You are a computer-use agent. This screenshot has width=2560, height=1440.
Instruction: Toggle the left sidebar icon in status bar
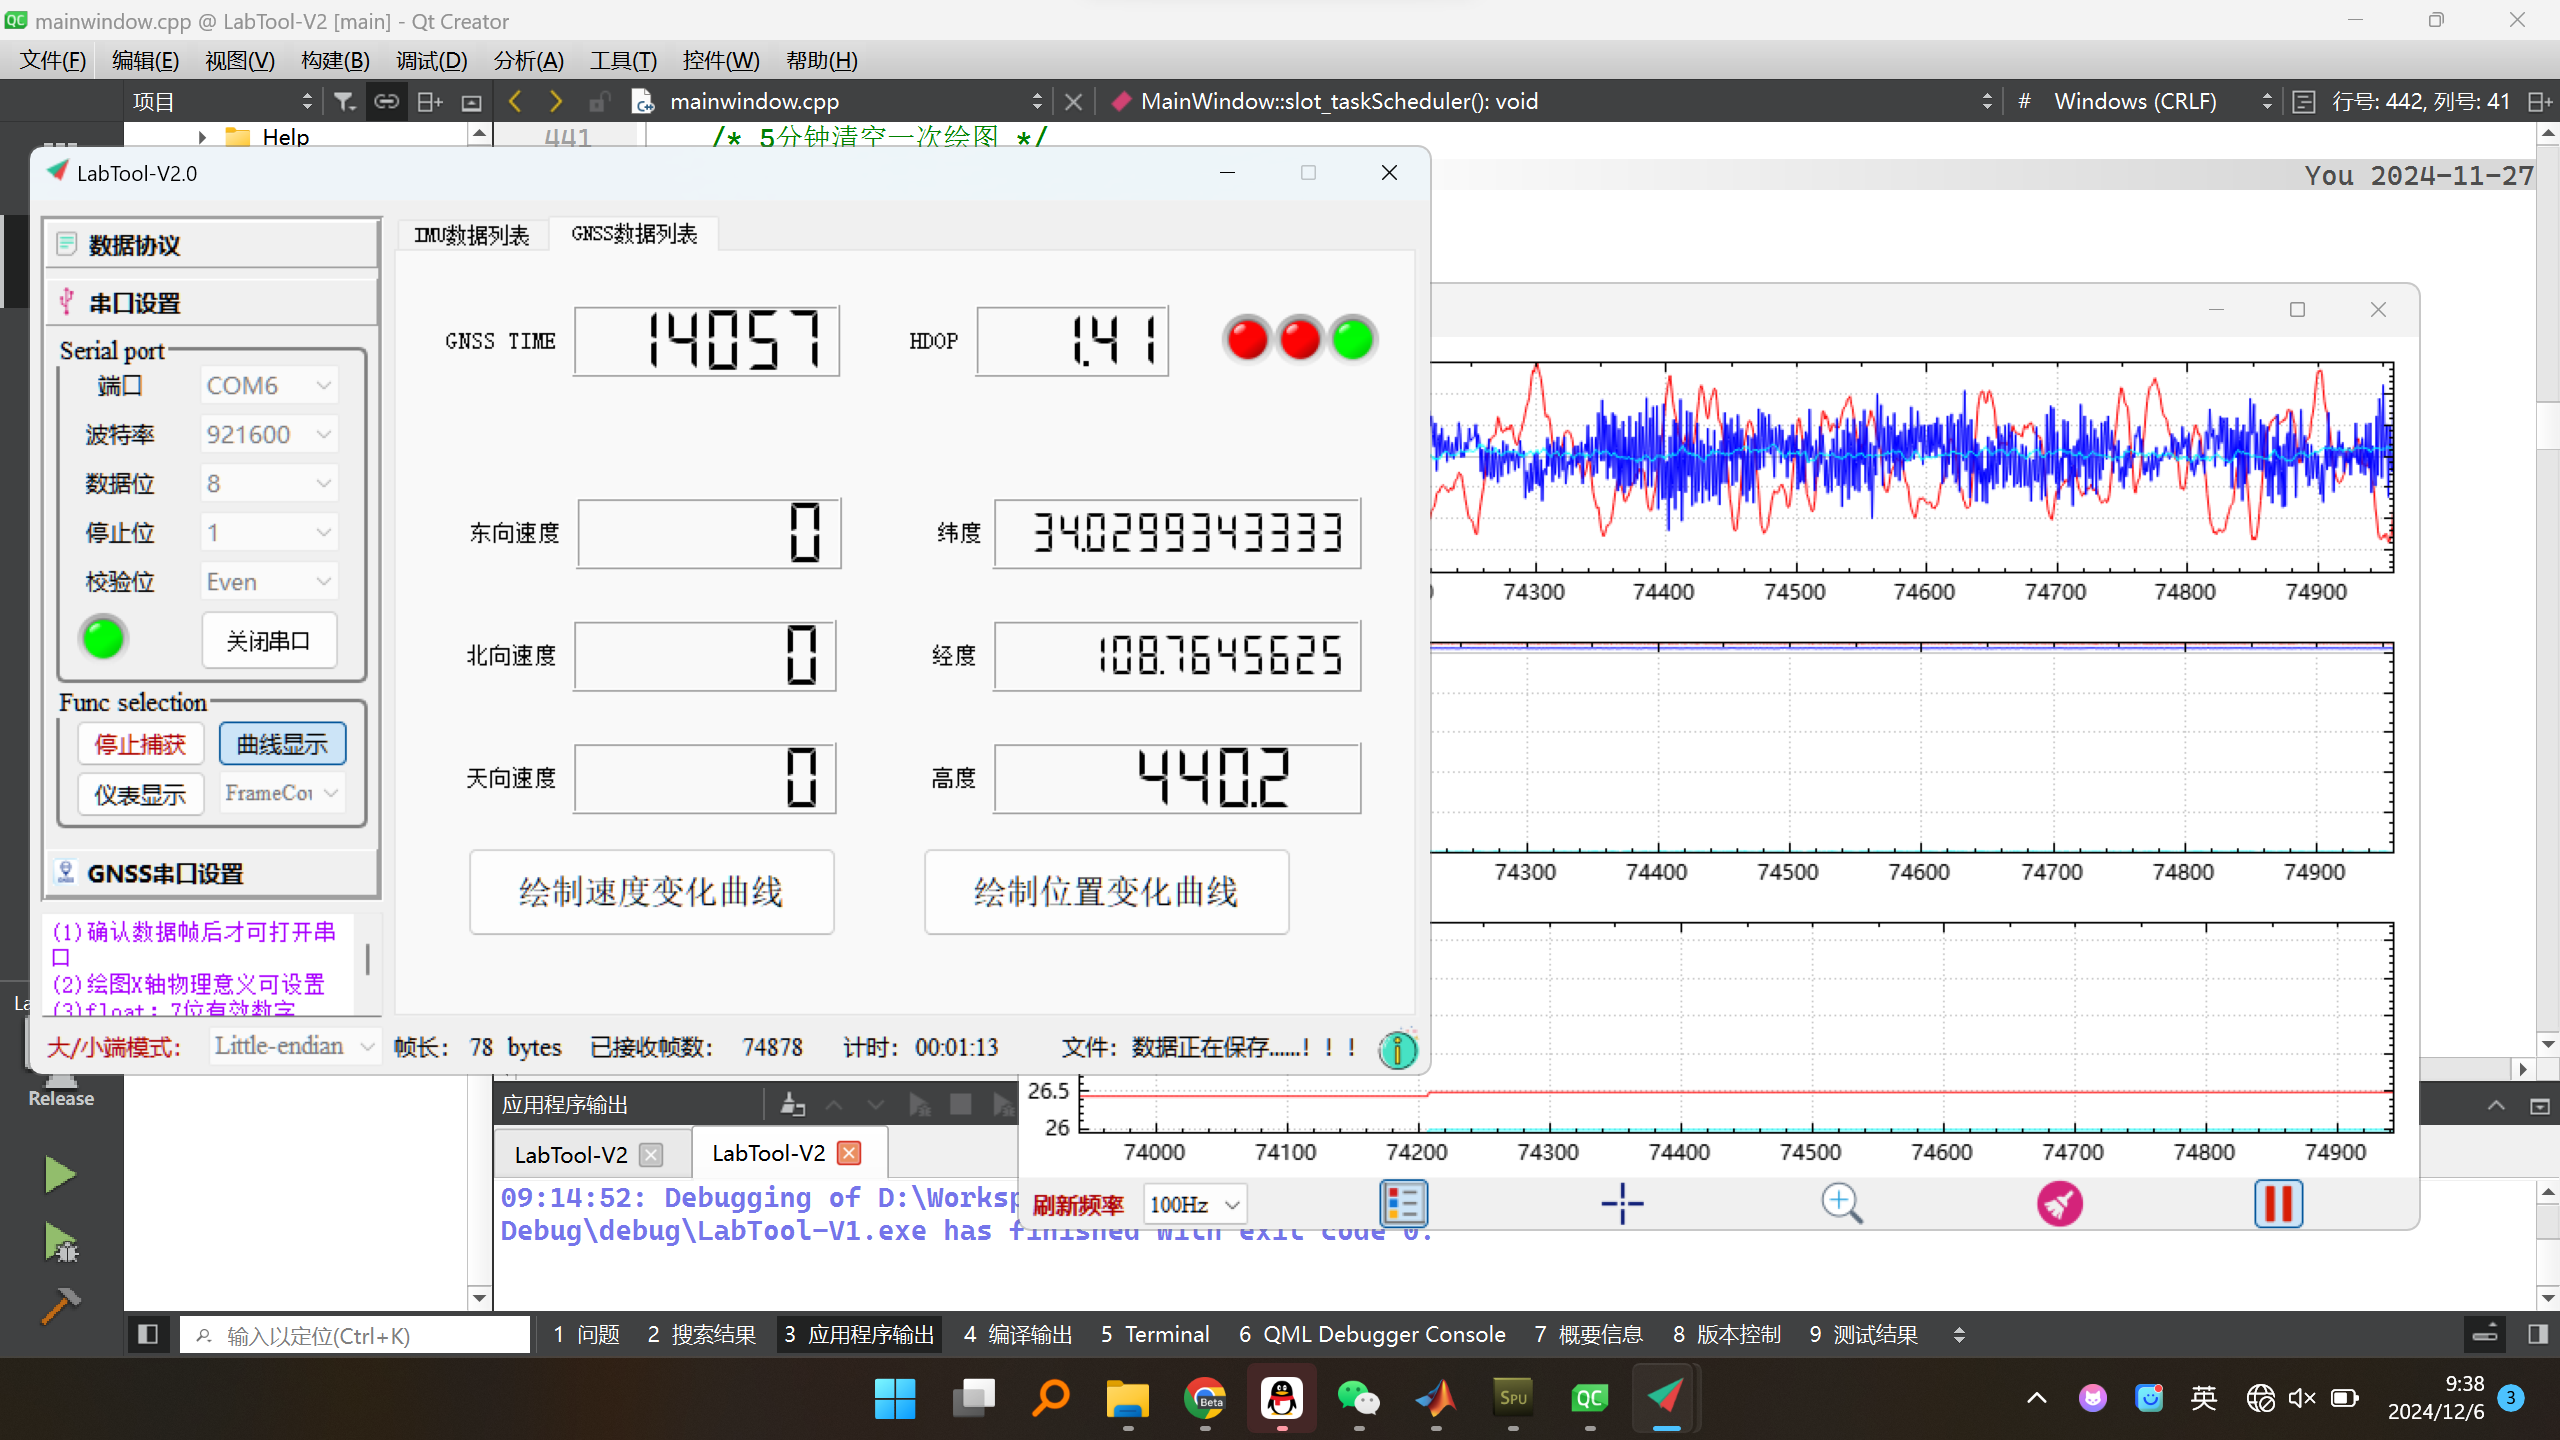point(148,1334)
